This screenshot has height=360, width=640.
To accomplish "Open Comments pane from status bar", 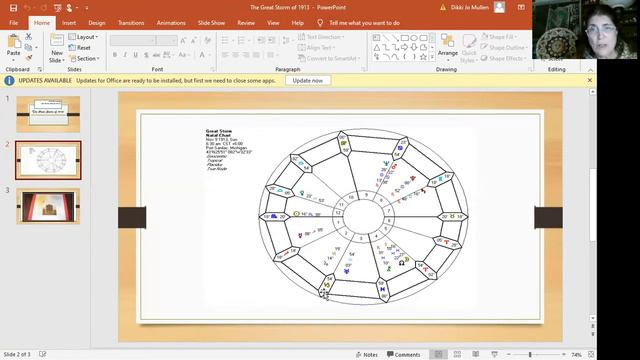I will coord(404,355).
